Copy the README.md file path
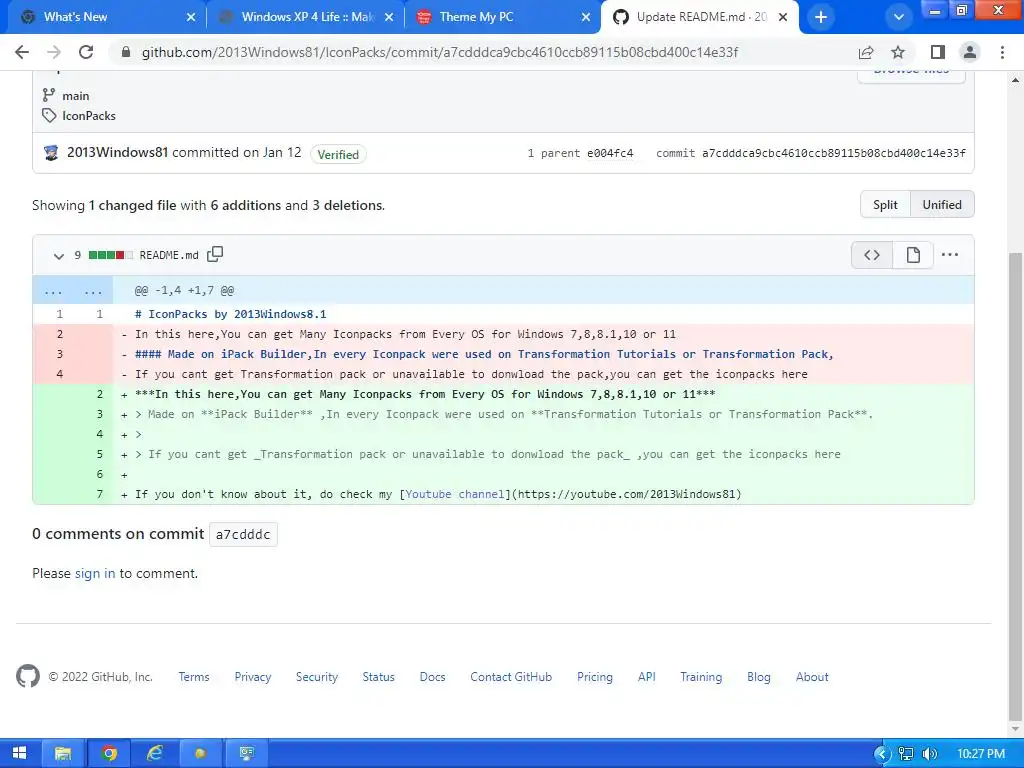Image resolution: width=1024 pixels, height=768 pixels. tap(215, 254)
